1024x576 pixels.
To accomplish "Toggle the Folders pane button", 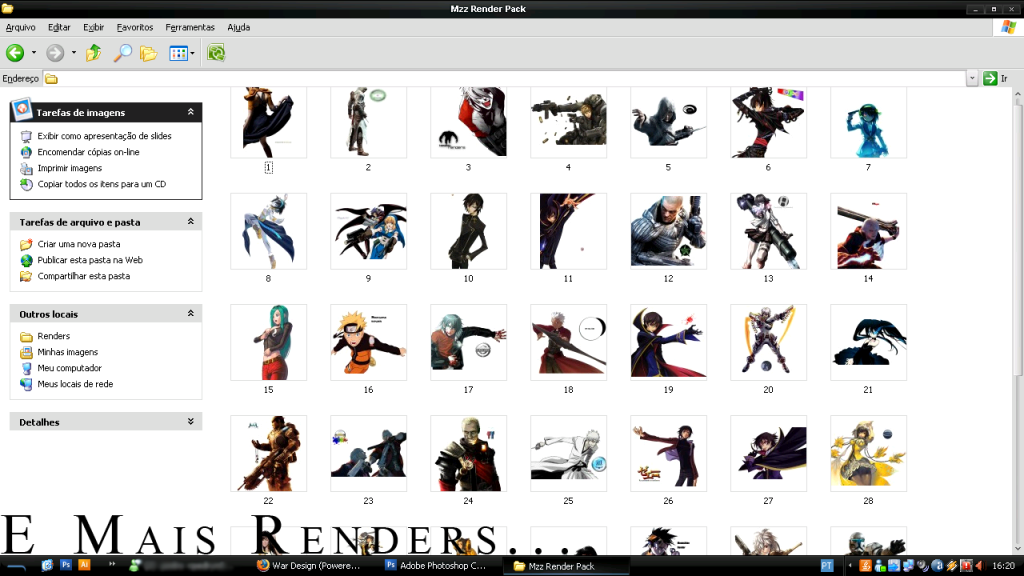I will [x=149, y=53].
